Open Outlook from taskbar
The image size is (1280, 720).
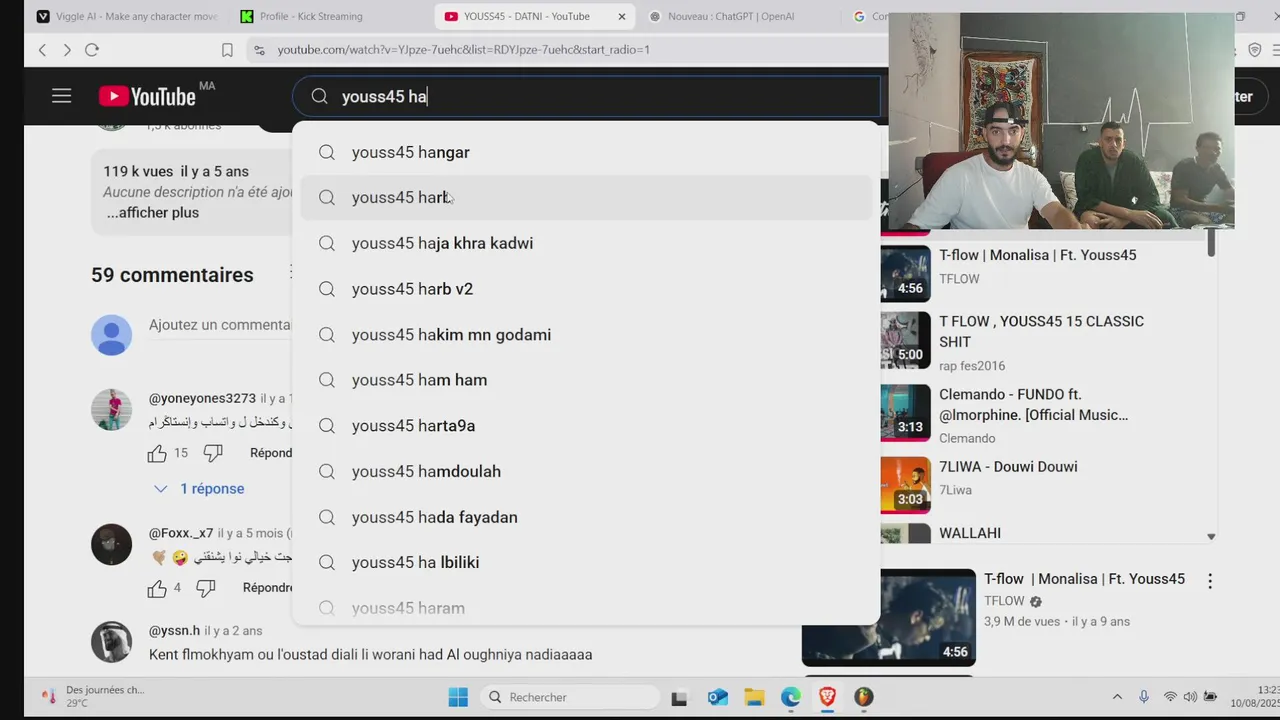click(x=717, y=697)
